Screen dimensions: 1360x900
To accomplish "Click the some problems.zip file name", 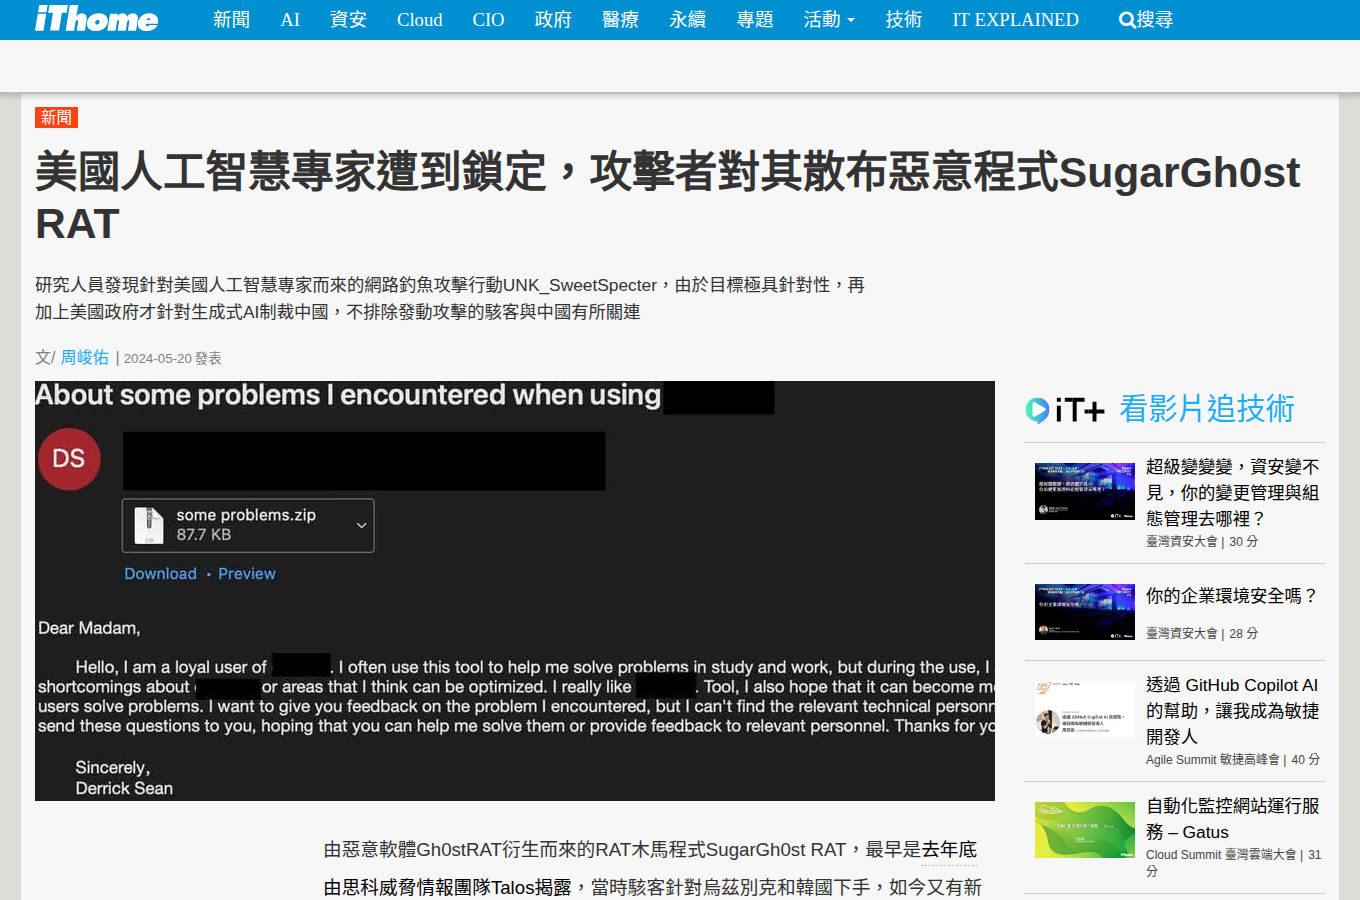I will coord(246,515).
